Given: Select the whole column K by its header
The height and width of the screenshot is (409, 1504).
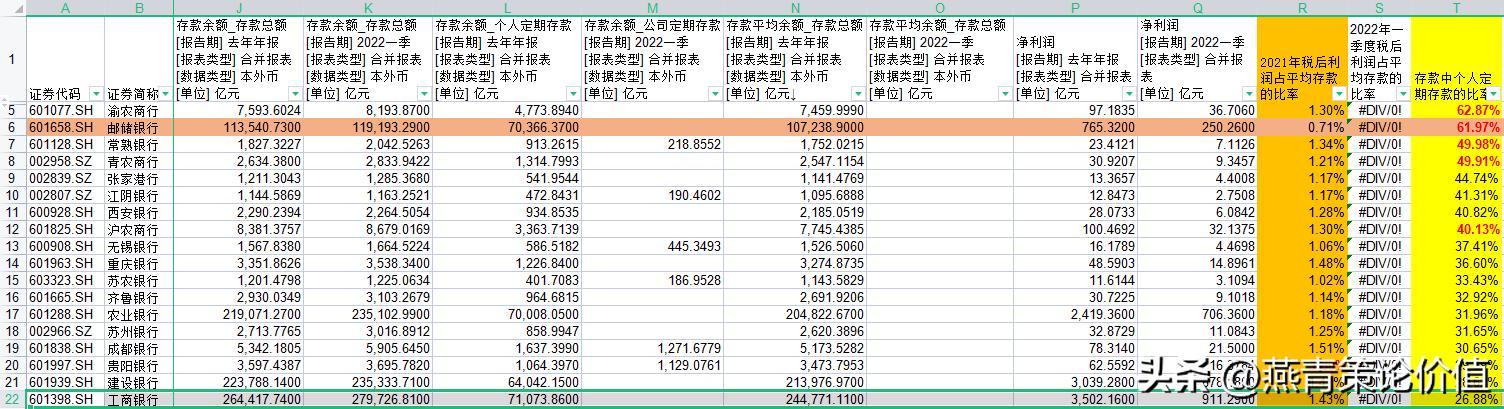Looking at the screenshot, I should [368, 8].
